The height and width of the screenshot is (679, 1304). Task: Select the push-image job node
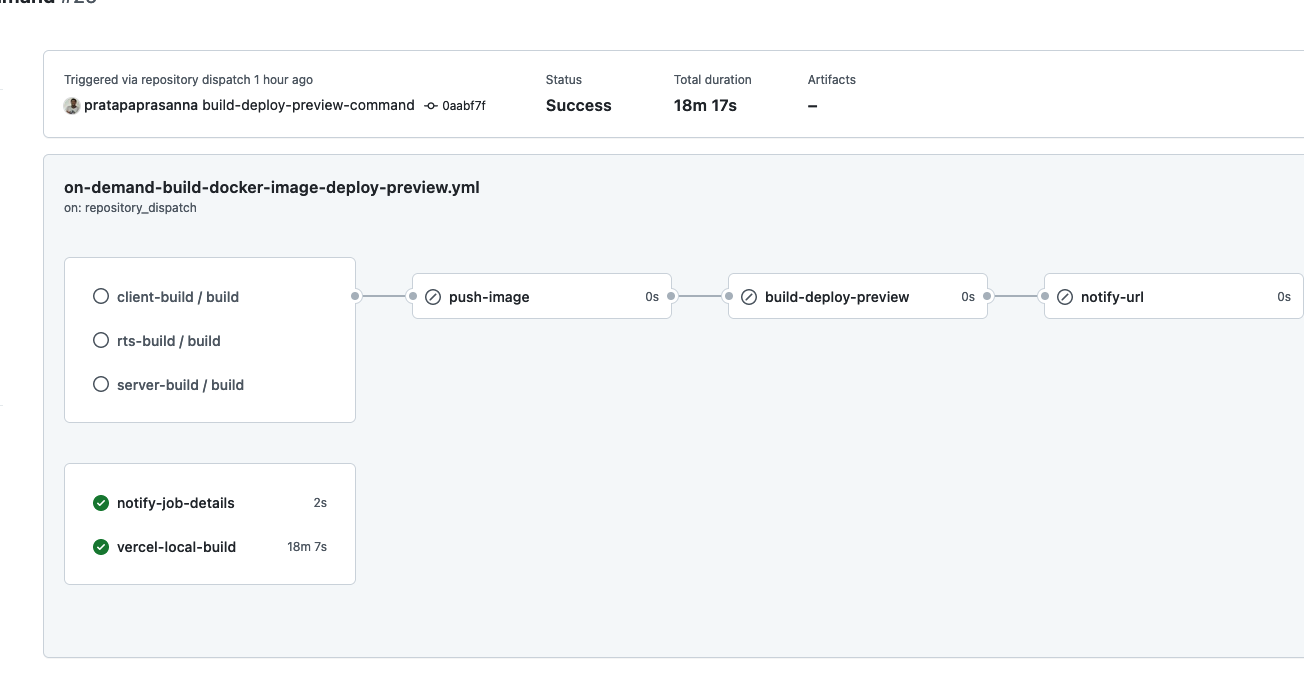click(x=541, y=297)
